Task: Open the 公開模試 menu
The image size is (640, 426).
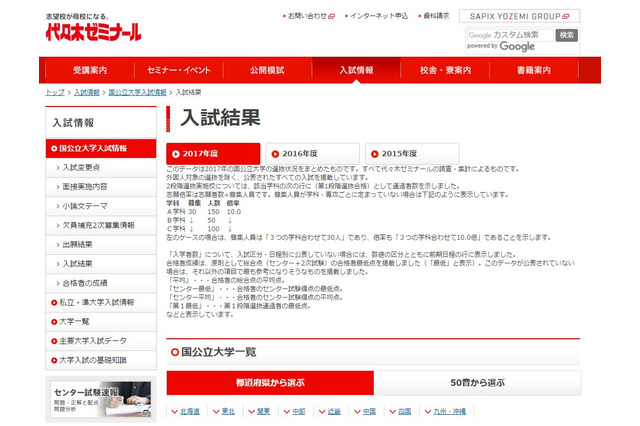Action: pyautogui.click(x=267, y=70)
